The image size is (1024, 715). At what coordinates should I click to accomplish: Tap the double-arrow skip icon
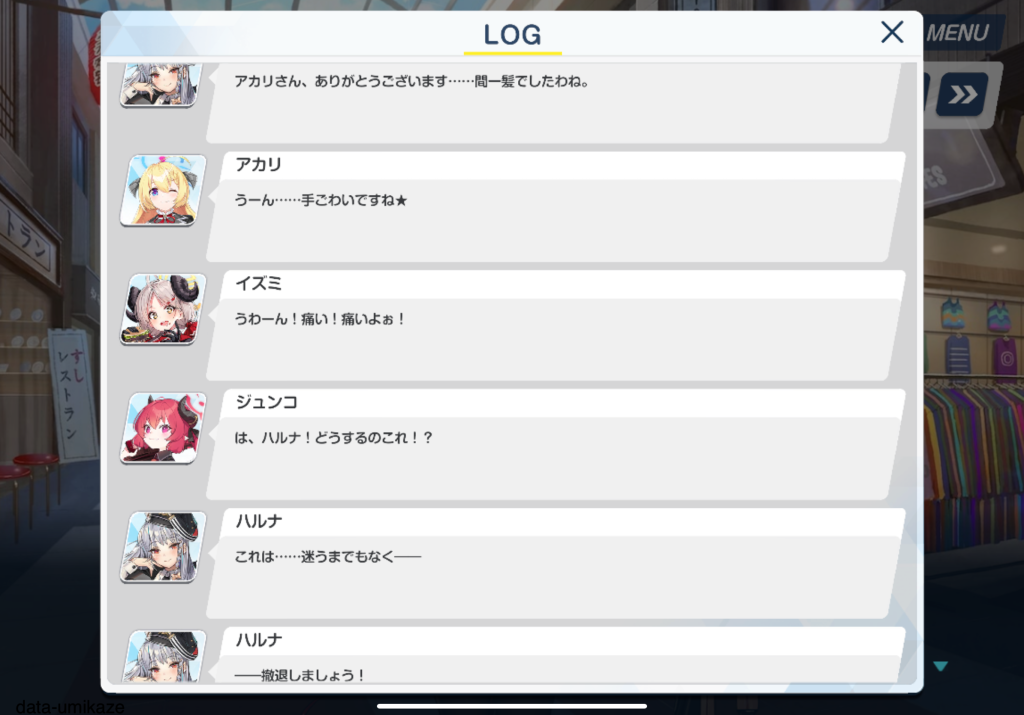962,95
